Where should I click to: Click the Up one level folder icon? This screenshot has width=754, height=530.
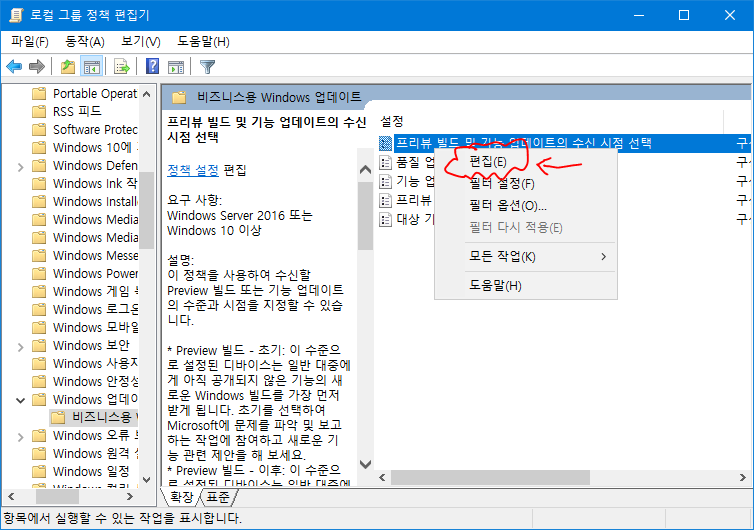[68, 66]
